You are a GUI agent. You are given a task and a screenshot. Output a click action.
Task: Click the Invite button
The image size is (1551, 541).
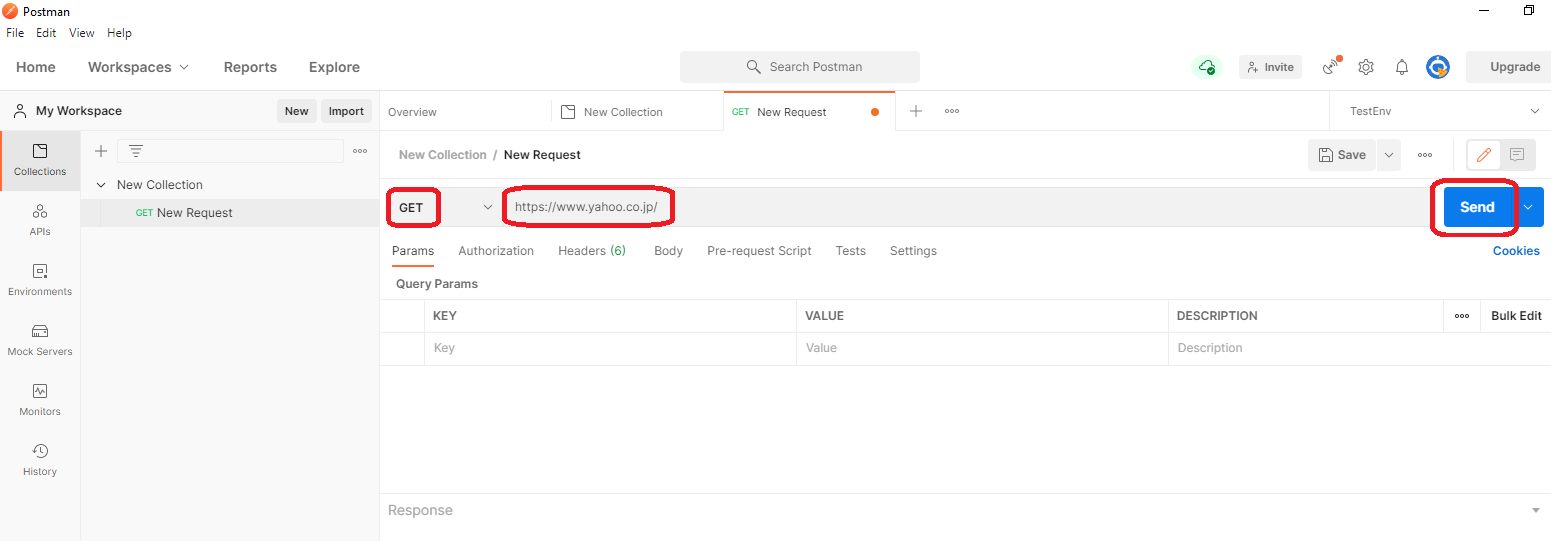pos(1270,67)
